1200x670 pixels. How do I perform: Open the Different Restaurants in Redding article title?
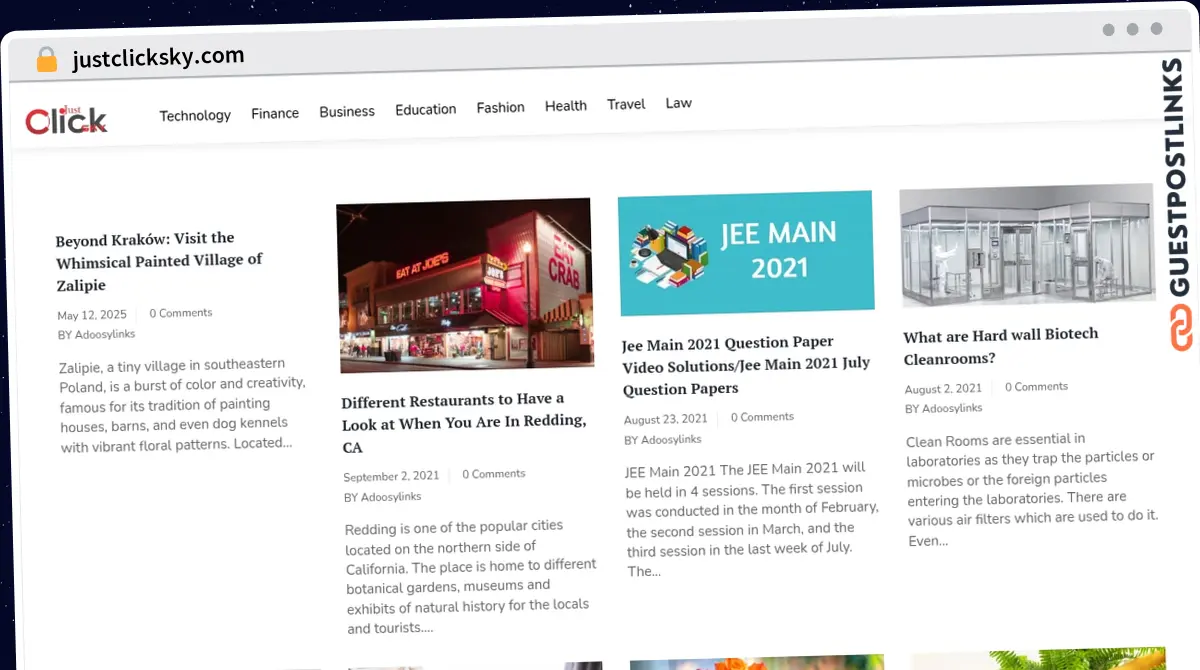[463, 422]
